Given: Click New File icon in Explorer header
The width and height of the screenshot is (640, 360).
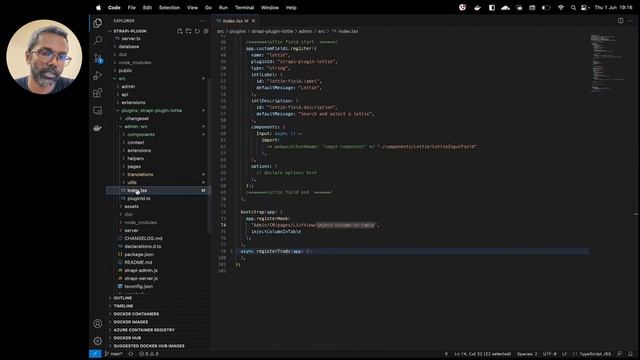Looking at the screenshot, I should [x=180, y=31].
